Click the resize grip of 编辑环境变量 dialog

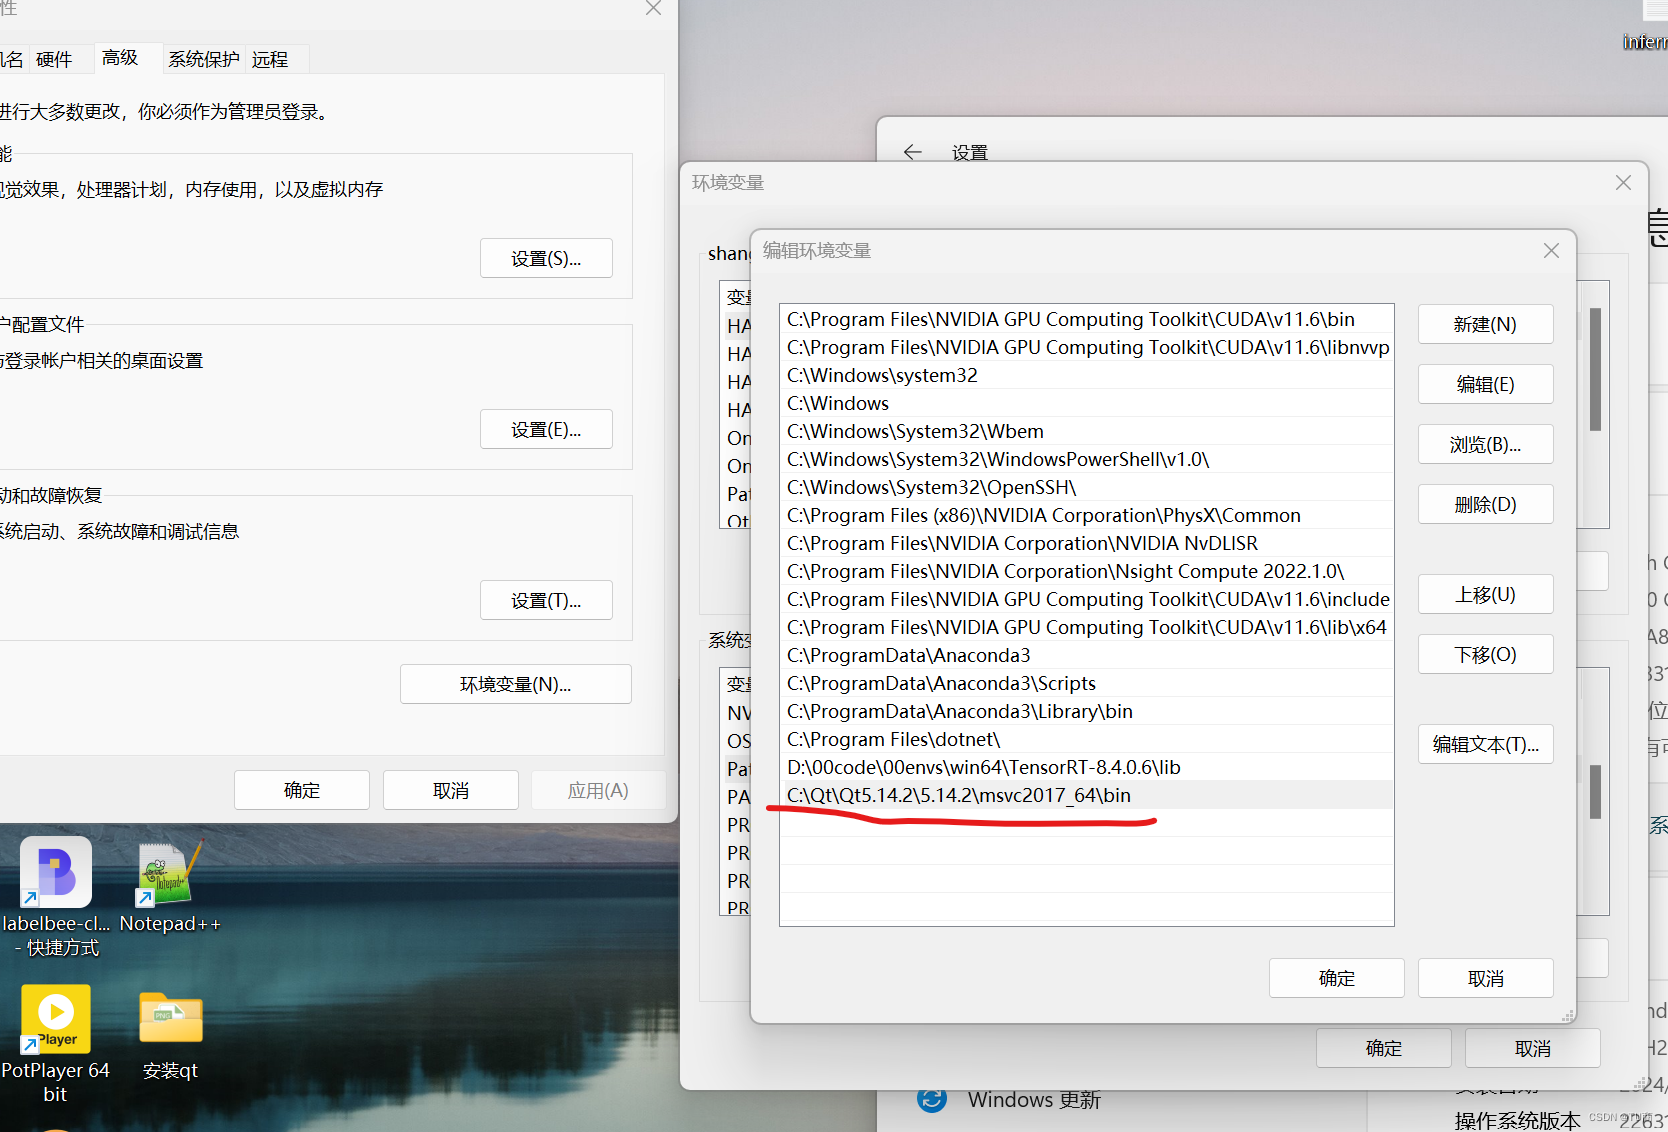click(x=1567, y=1015)
